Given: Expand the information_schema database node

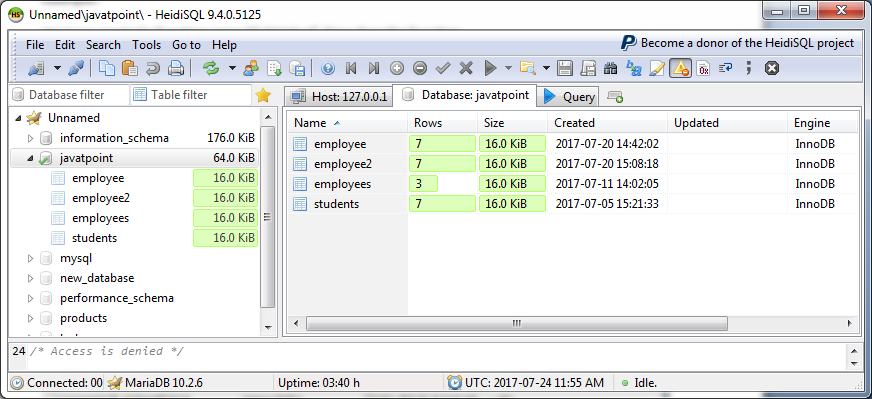Looking at the screenshot, I should (x=31, y=138).
